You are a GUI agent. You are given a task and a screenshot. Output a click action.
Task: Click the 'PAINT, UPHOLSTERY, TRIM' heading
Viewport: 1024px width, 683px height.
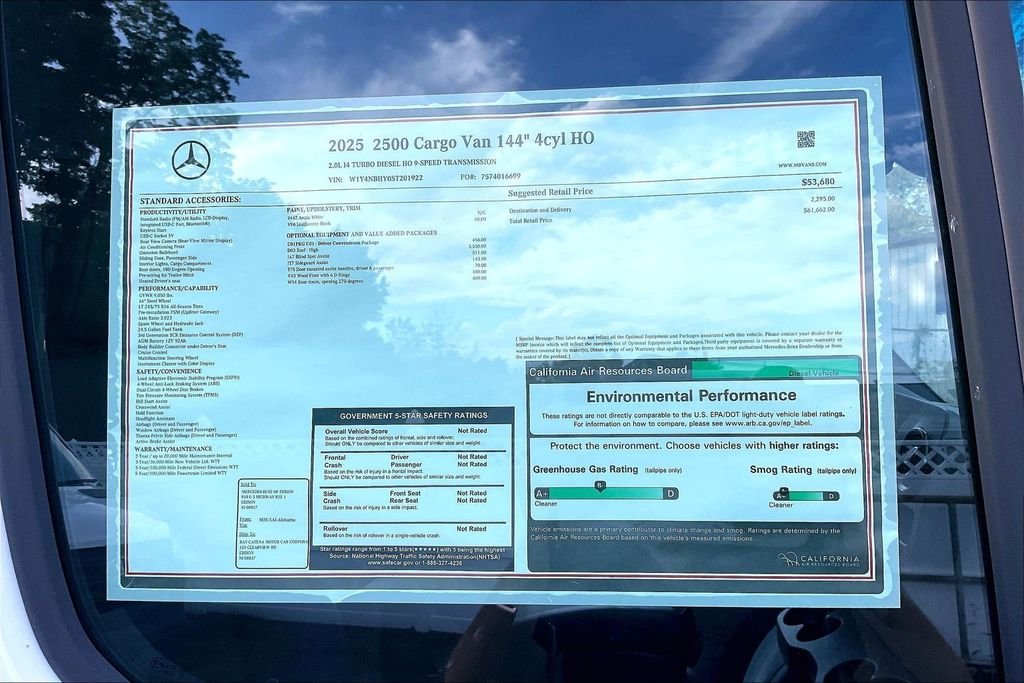click(323, 209)
